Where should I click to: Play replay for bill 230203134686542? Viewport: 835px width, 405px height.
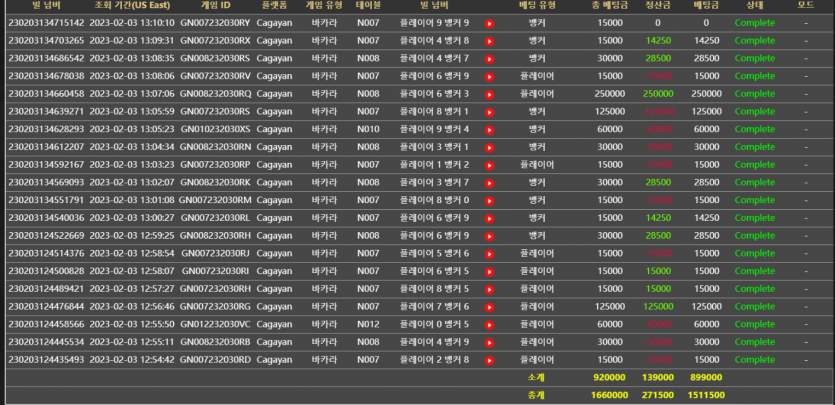point(489,59)
